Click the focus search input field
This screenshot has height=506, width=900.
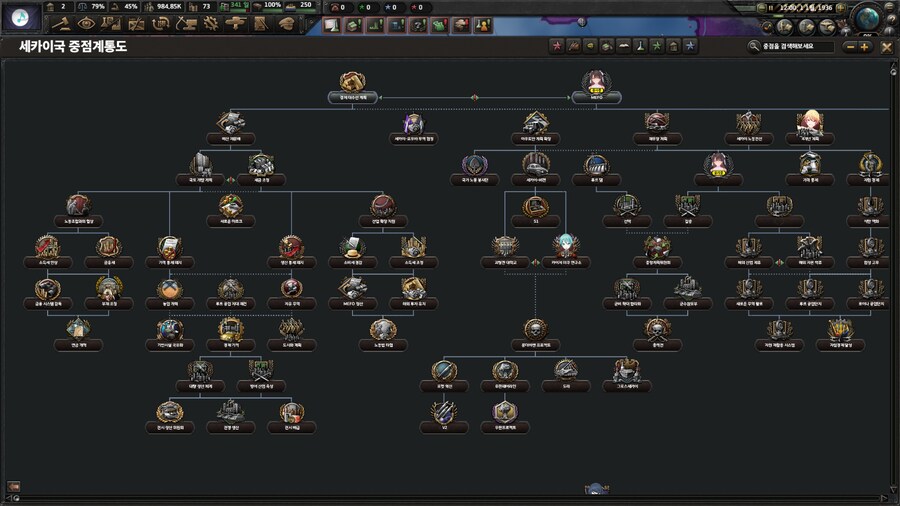coord(795,46)
